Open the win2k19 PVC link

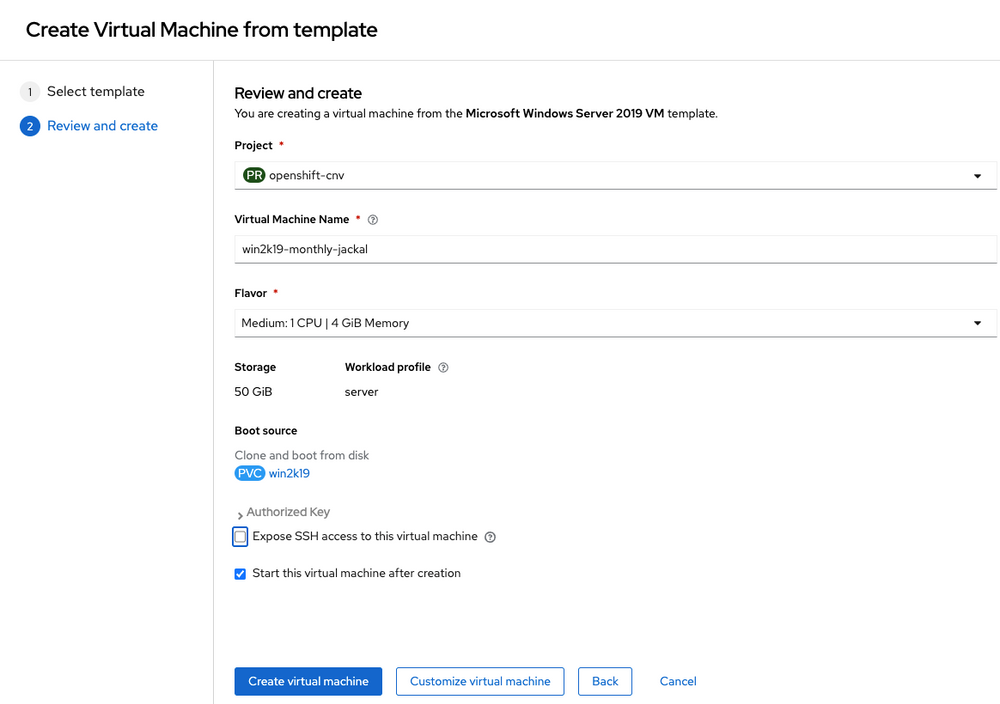pyautogui.click(x=289, y=473)
